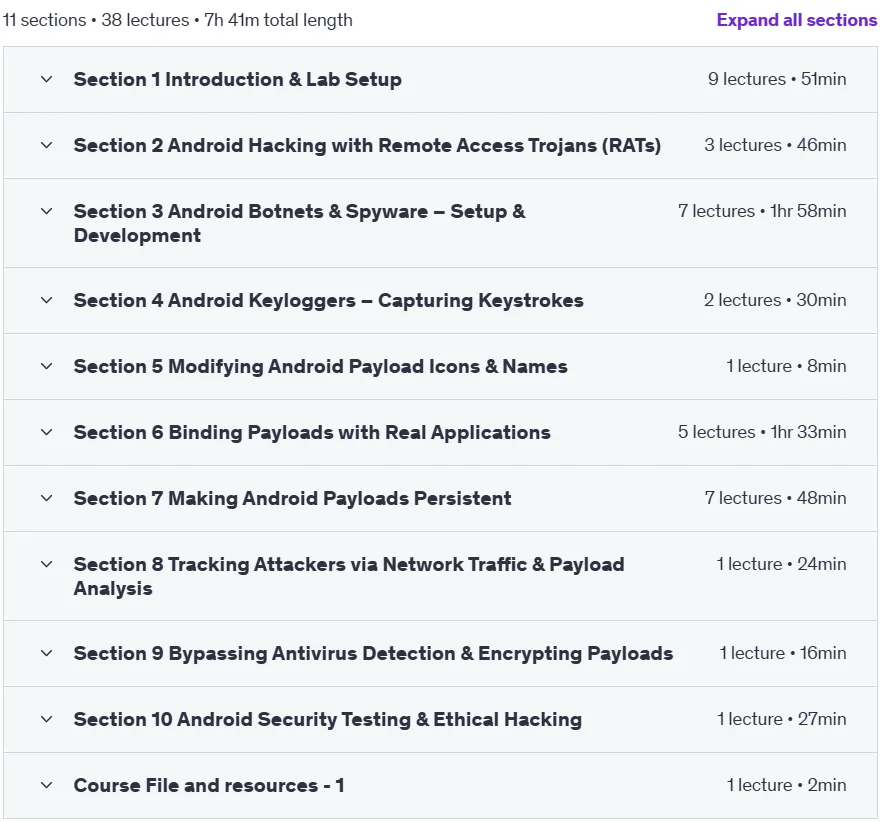Viewport: 880px width, 822px height.
Task: Expand Section 8 Tracking Attackers chevron
Action: click(x=47, y=564)
